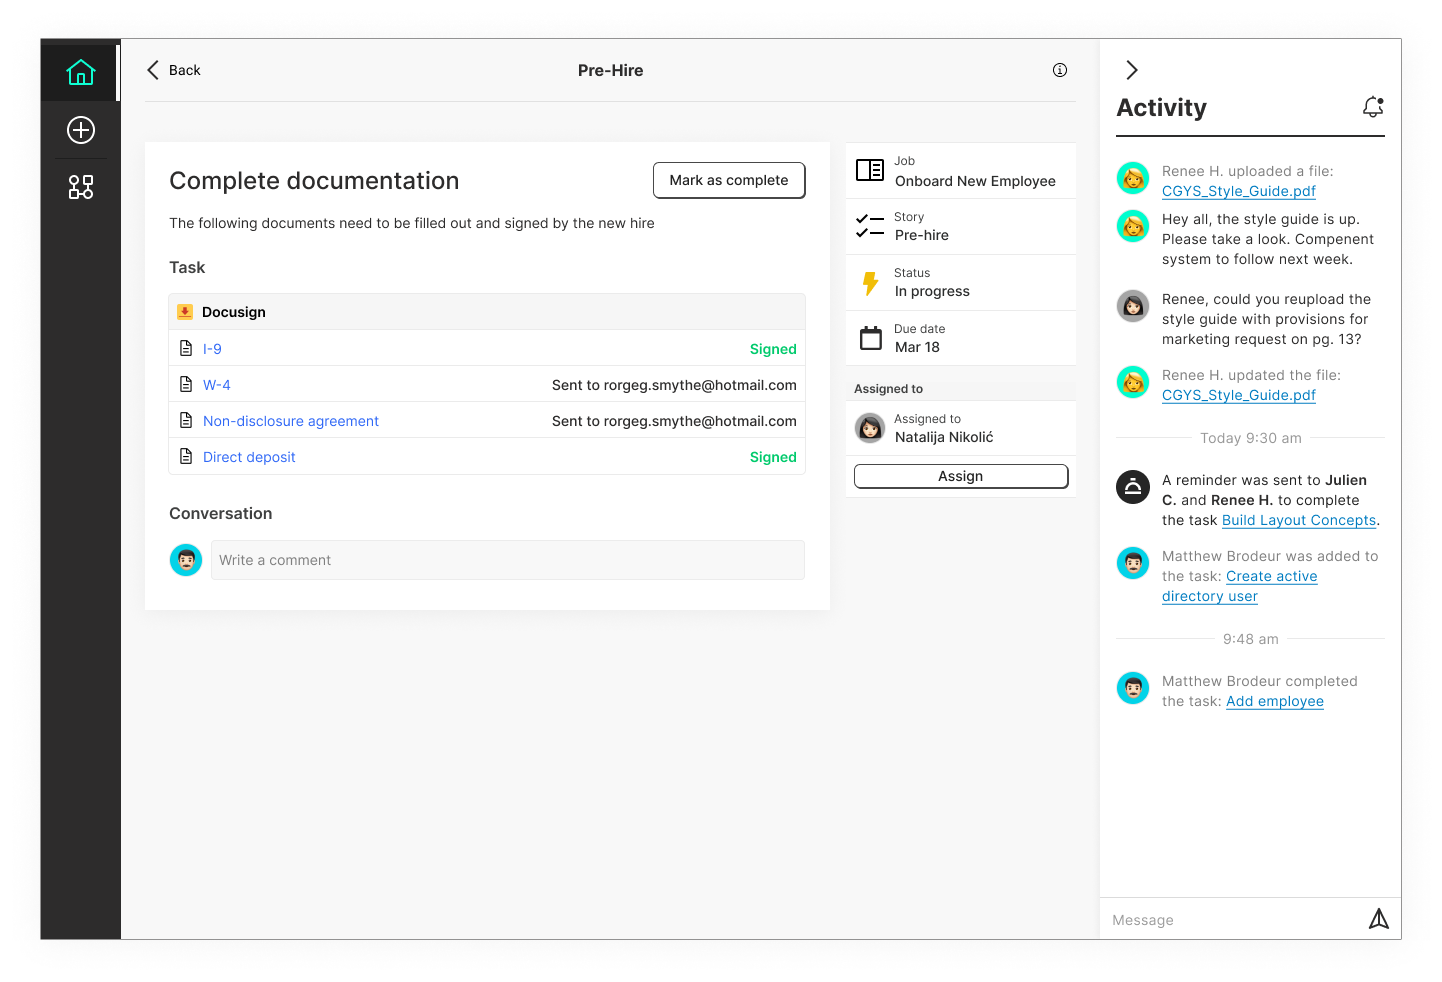
Task: Click Natalija Nikolić's avatar
Action: (870, 428)
